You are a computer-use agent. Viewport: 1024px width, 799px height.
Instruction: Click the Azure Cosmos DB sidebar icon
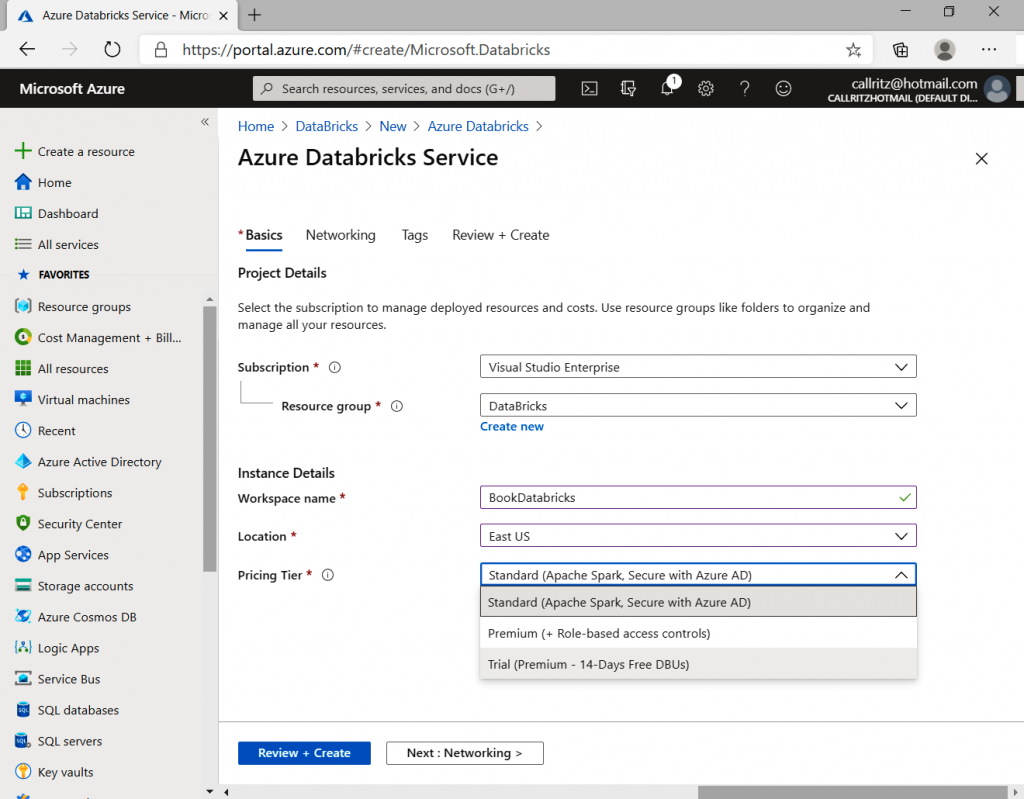(22, 617)
